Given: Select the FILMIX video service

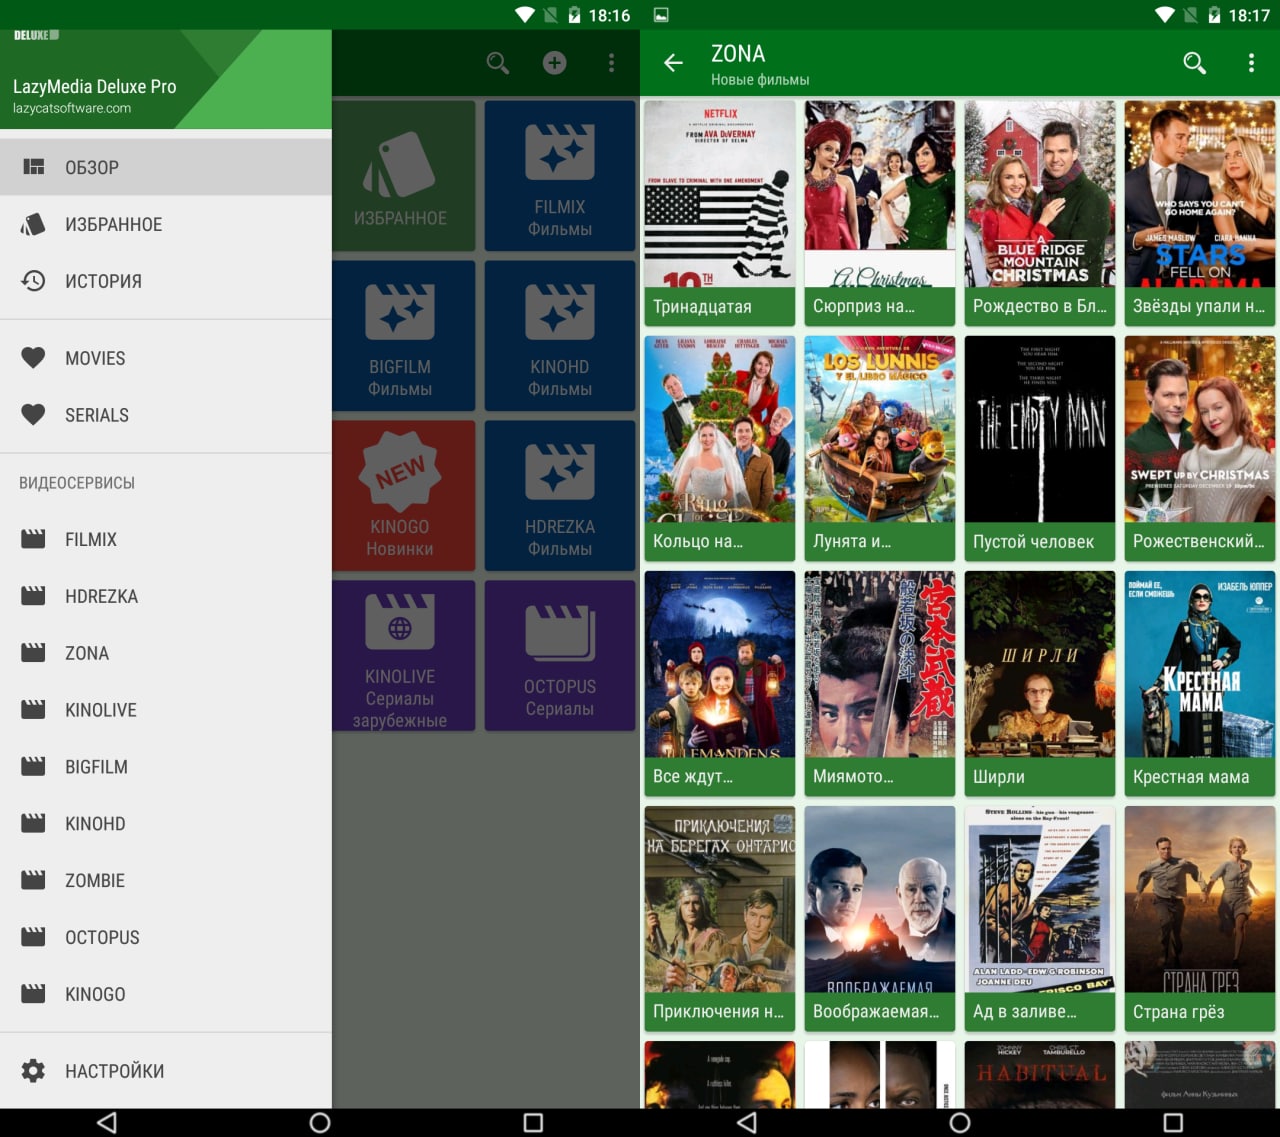Looking at the screenshot, I should click(166, 539).
